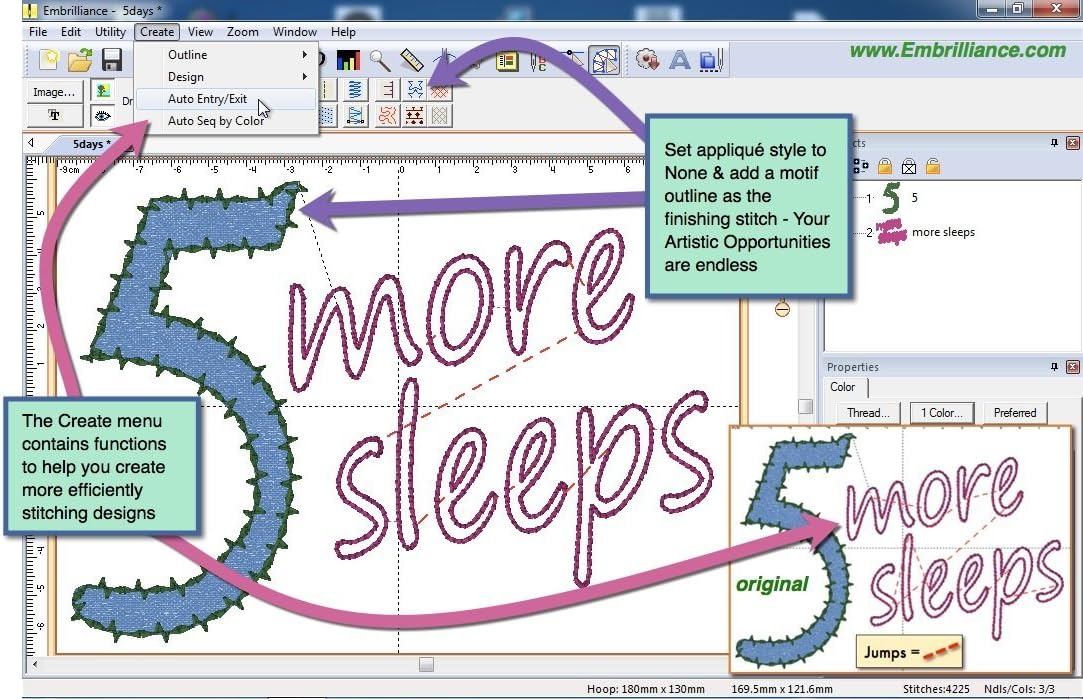This screenshot has width=1083, height=699.
Task: Click the yellow design info page icon
Action: (507, 61)
